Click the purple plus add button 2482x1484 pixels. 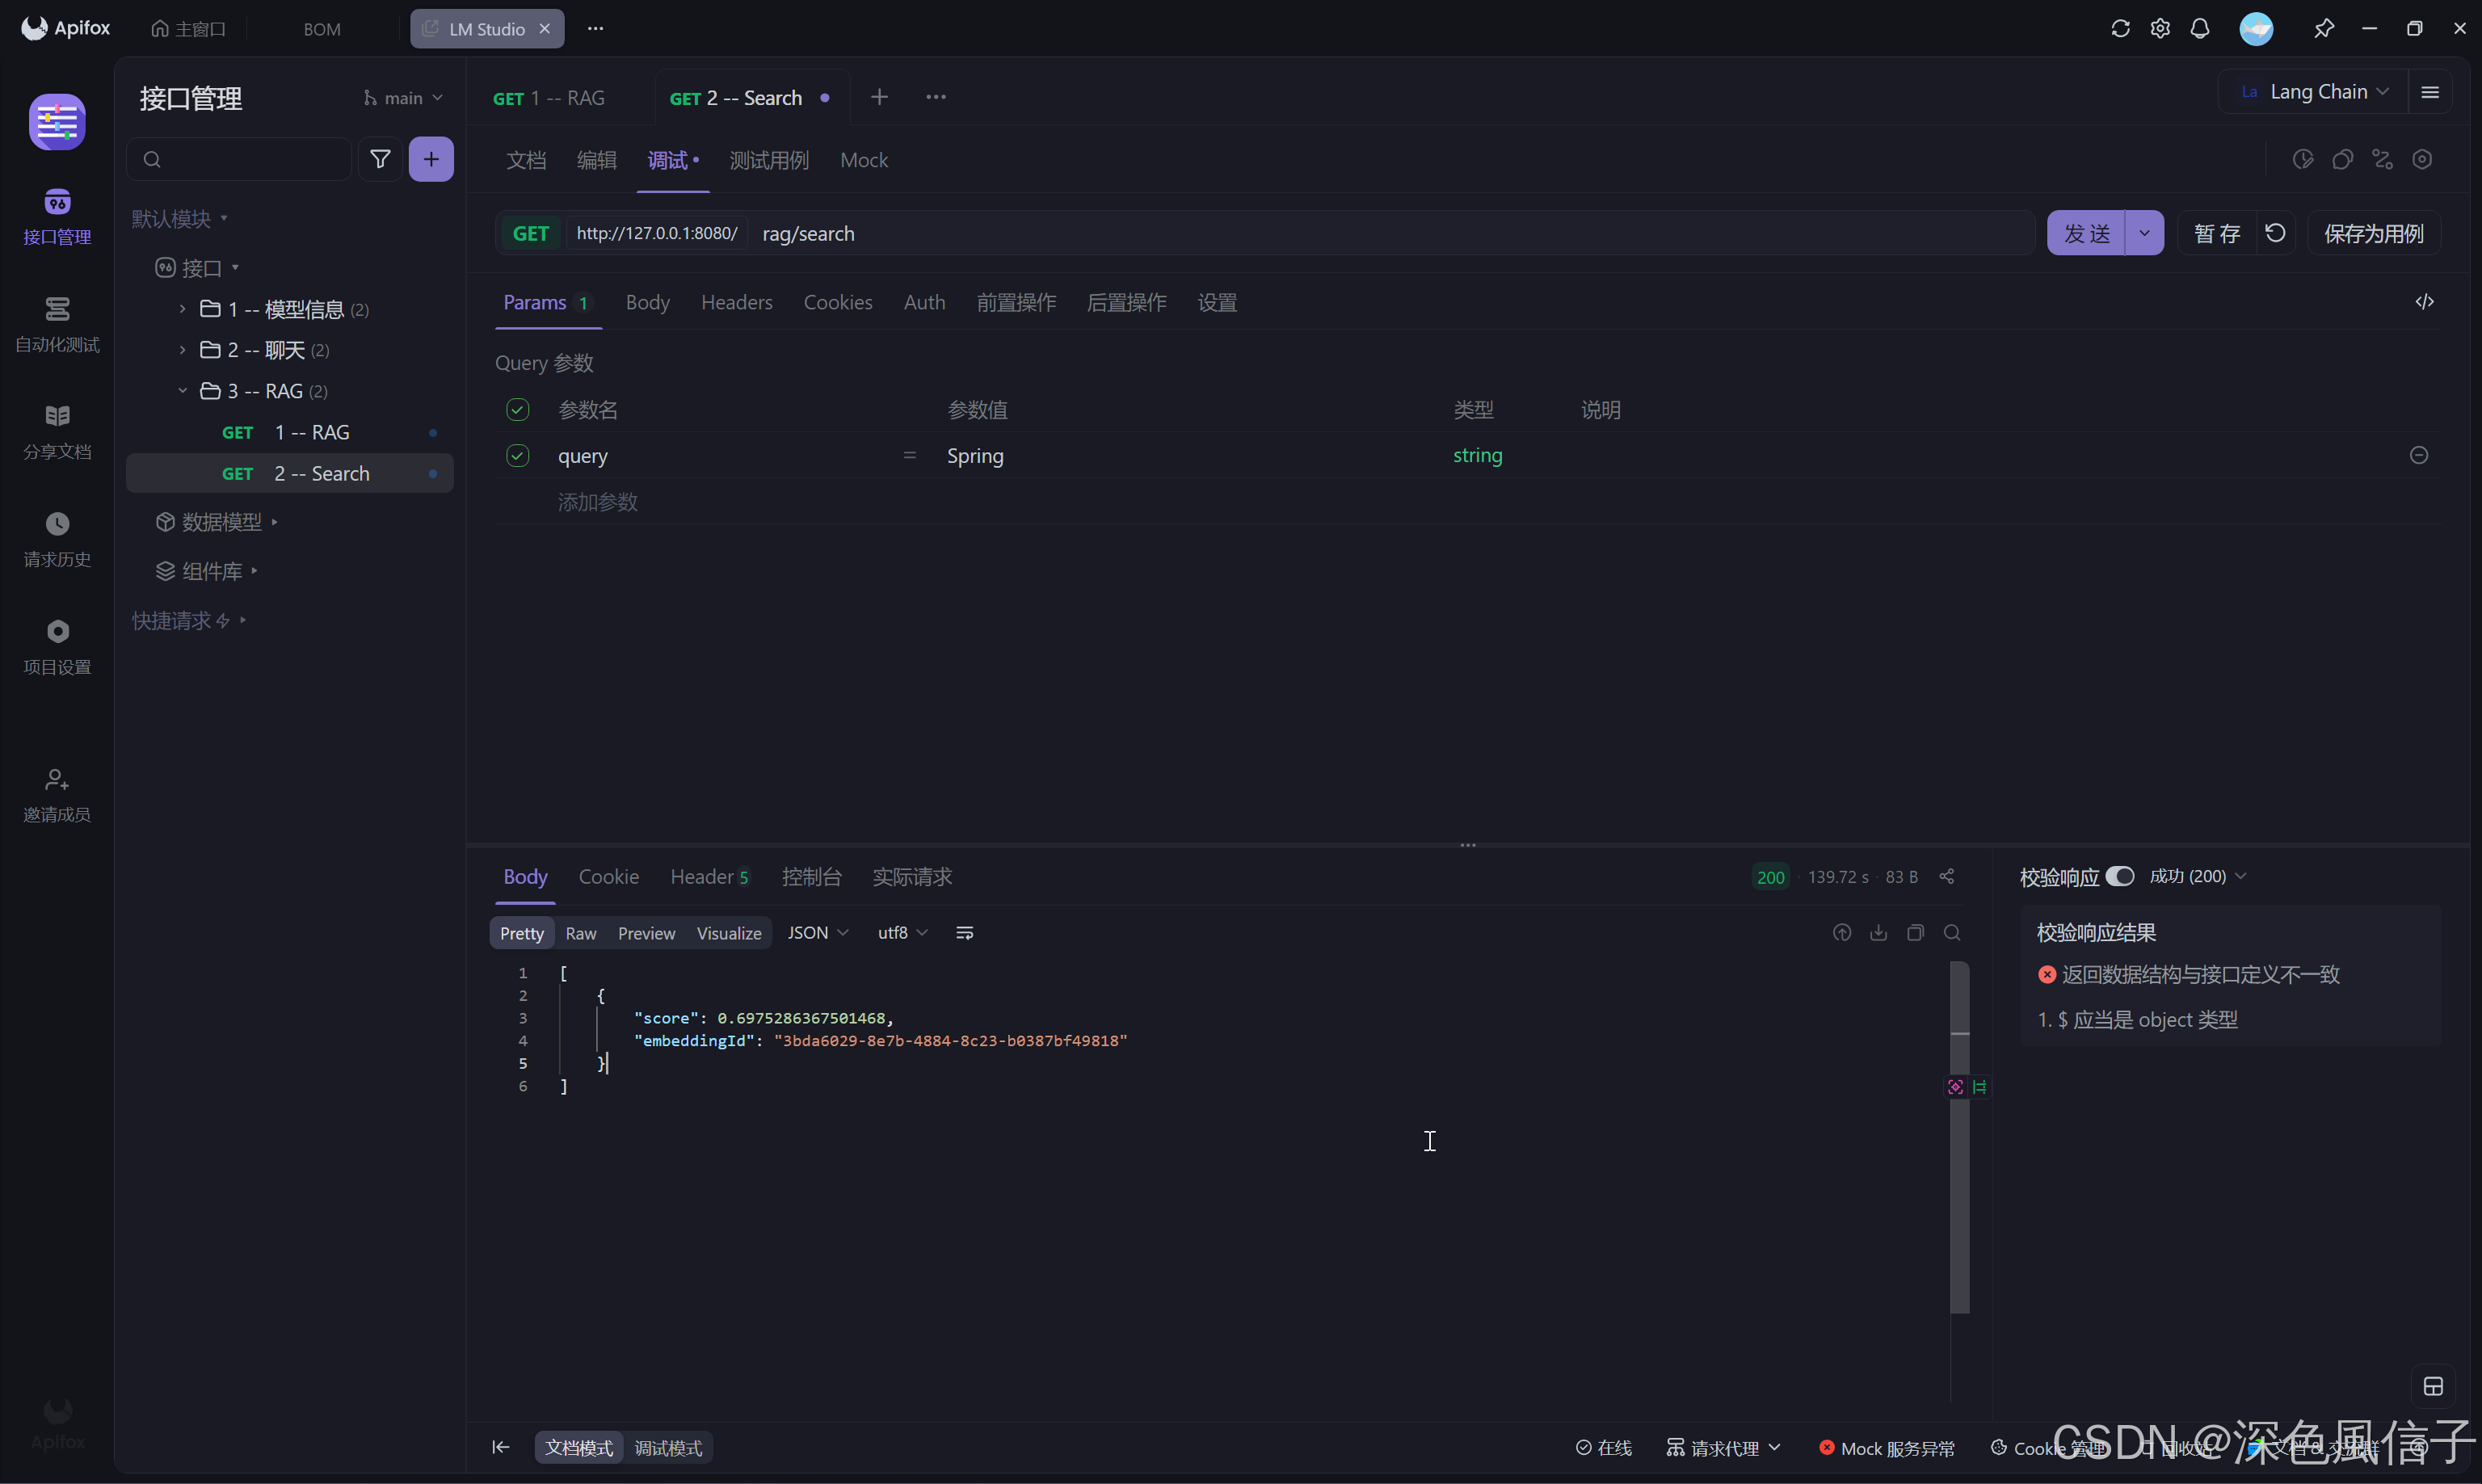pyautogui.click(x=431, y=159)
